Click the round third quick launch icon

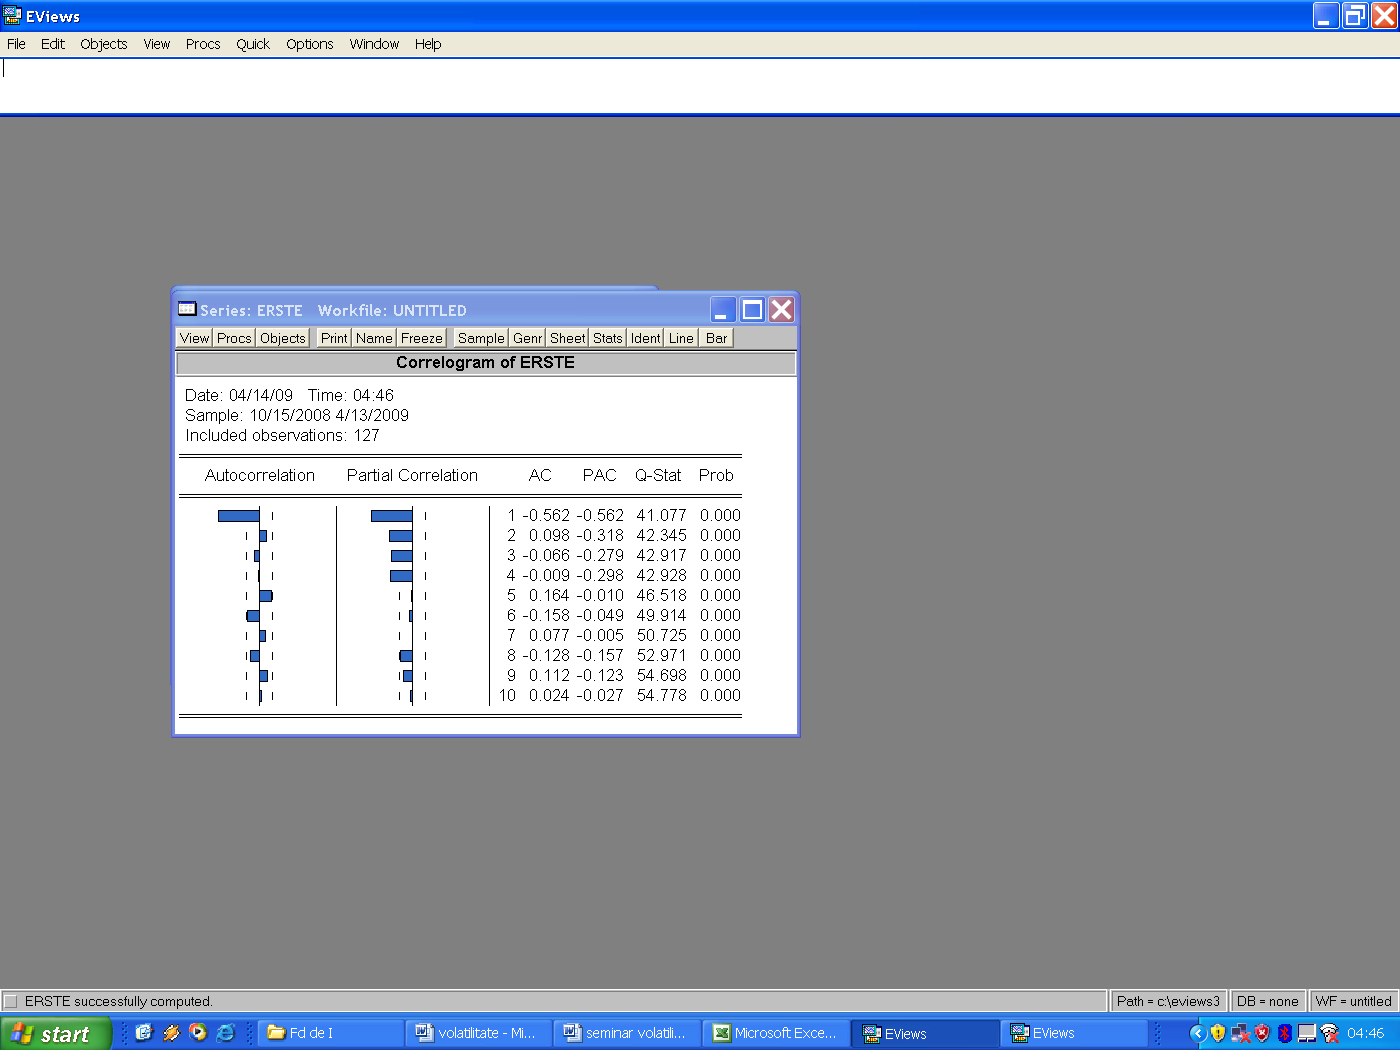click(x=198, y=1033)
